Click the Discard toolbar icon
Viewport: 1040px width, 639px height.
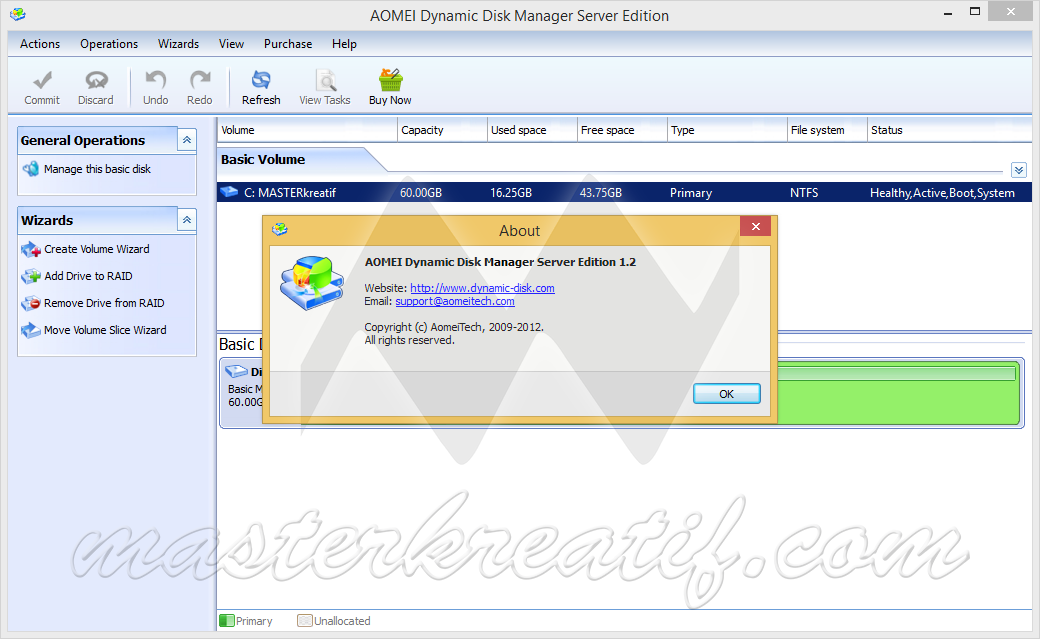point(96,80)
